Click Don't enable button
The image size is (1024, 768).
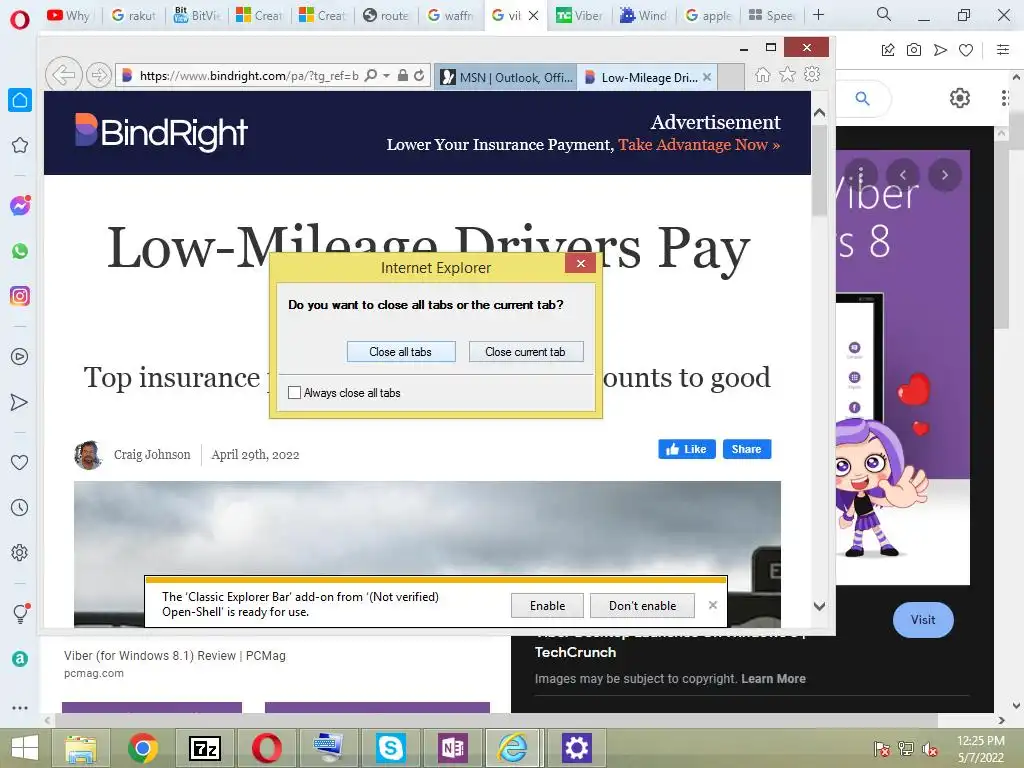643,605
